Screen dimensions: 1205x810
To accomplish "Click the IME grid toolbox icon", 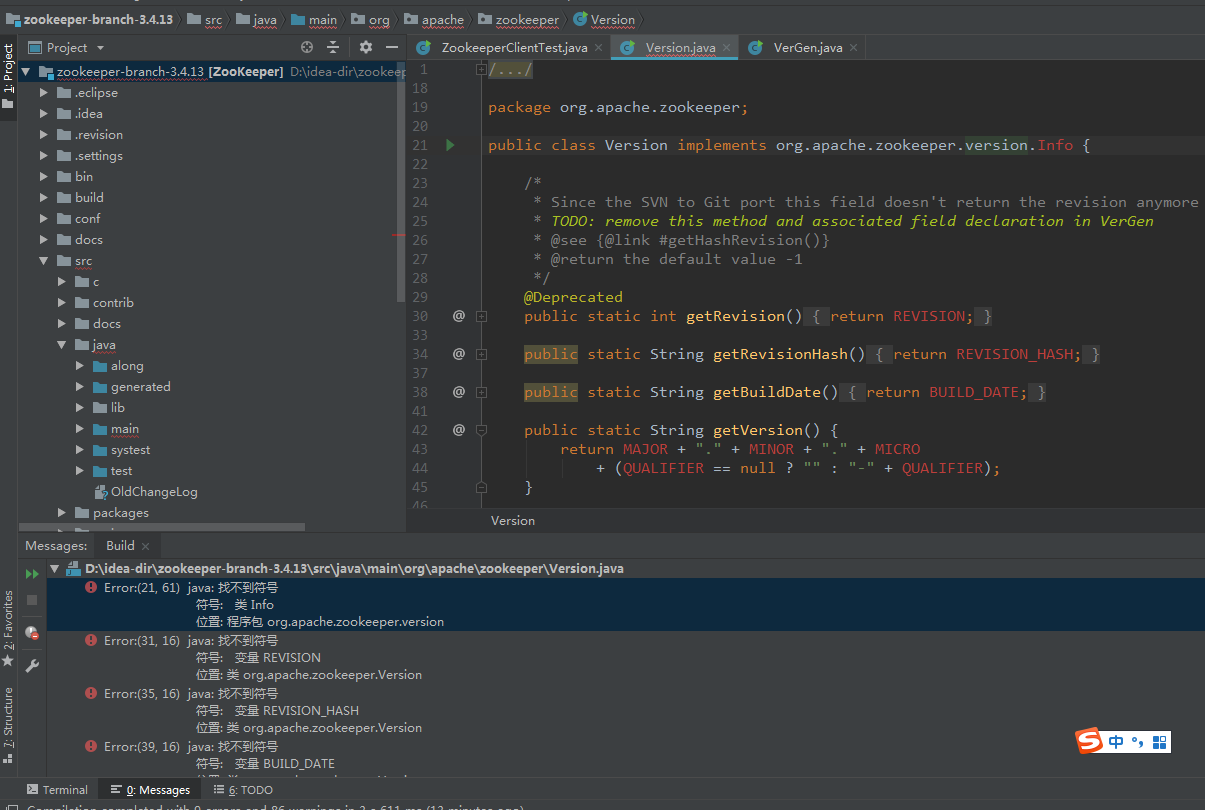I will pyautogui.click(x=1160, y=742).
